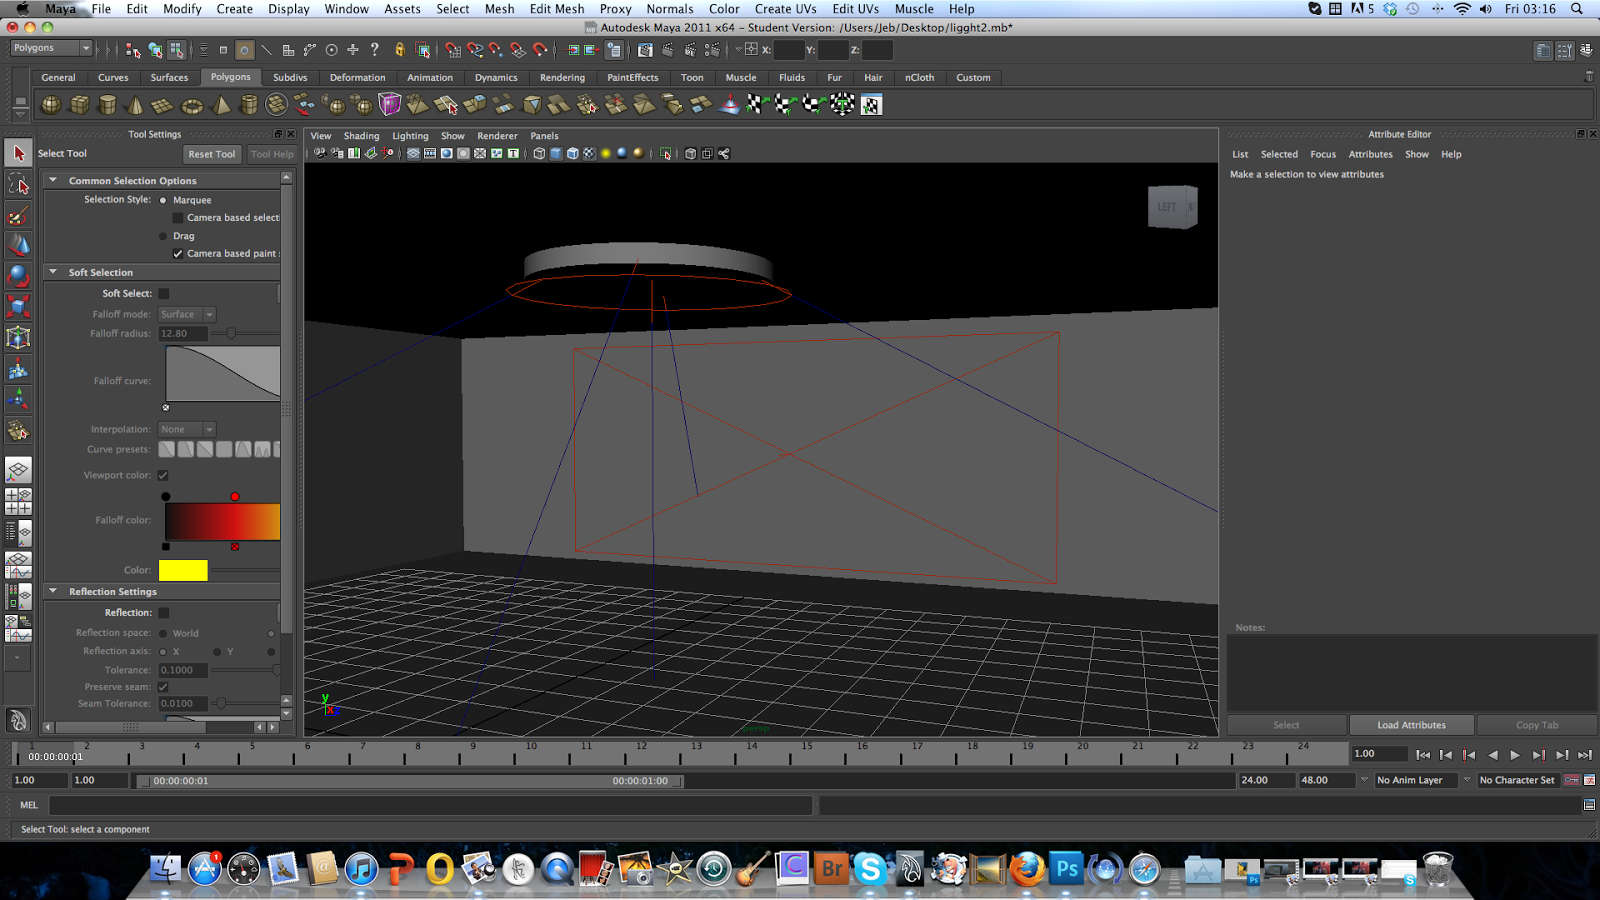Screen dimensions: 1600x900
Task: Open Photoshop from the Dock
Action: tap(1065, 870)
